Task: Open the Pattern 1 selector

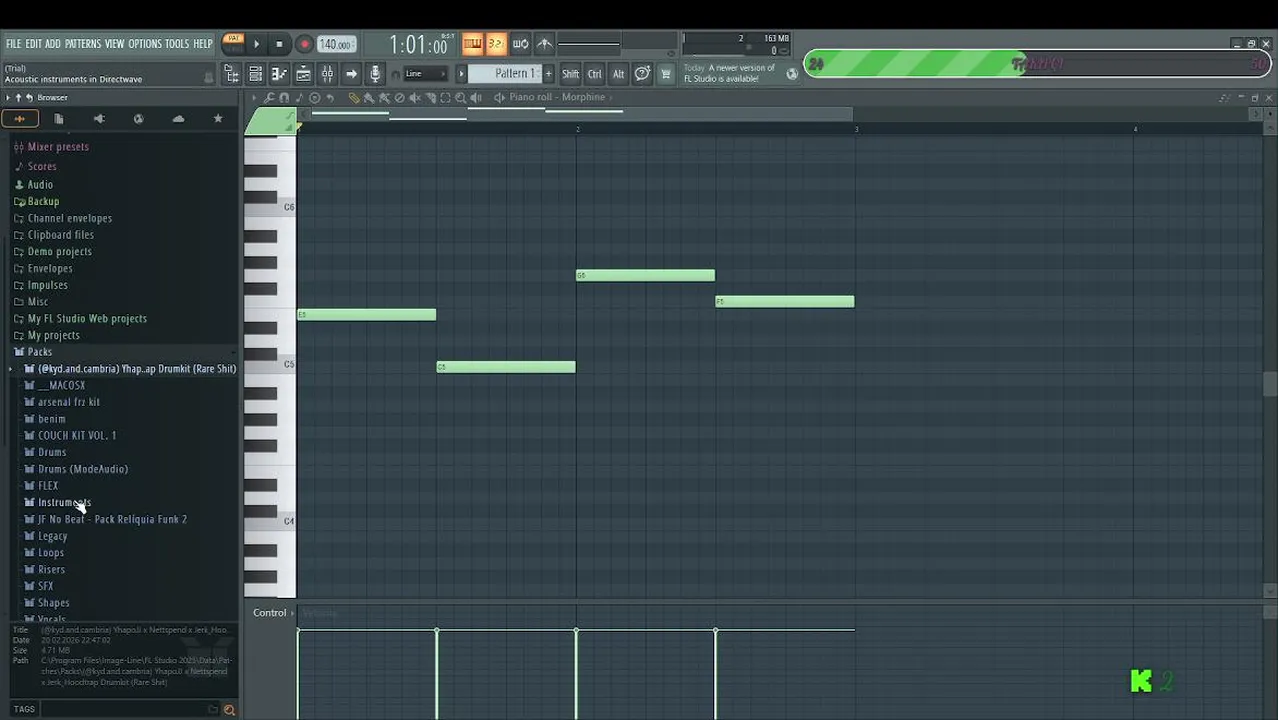Action: coord(505,74)
